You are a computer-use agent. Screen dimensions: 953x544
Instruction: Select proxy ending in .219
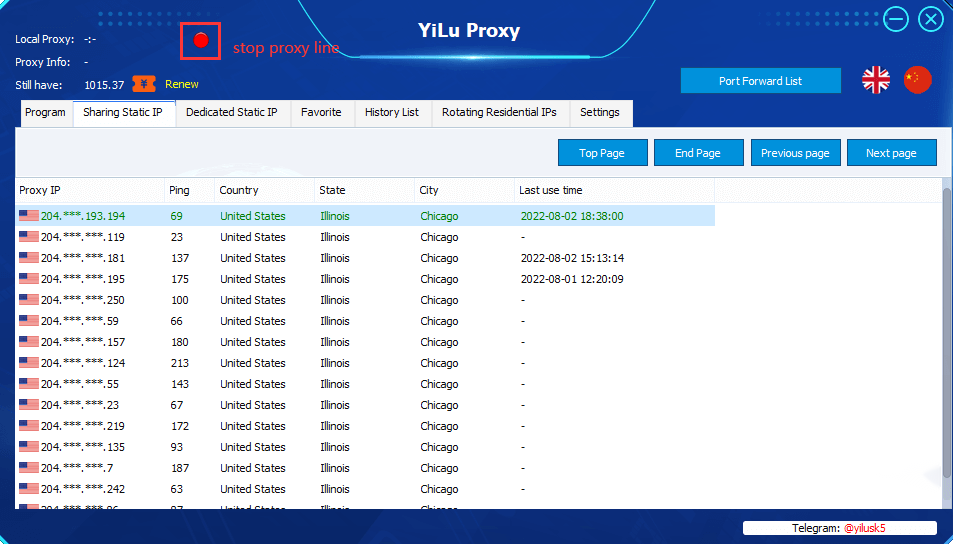point(365,425)
